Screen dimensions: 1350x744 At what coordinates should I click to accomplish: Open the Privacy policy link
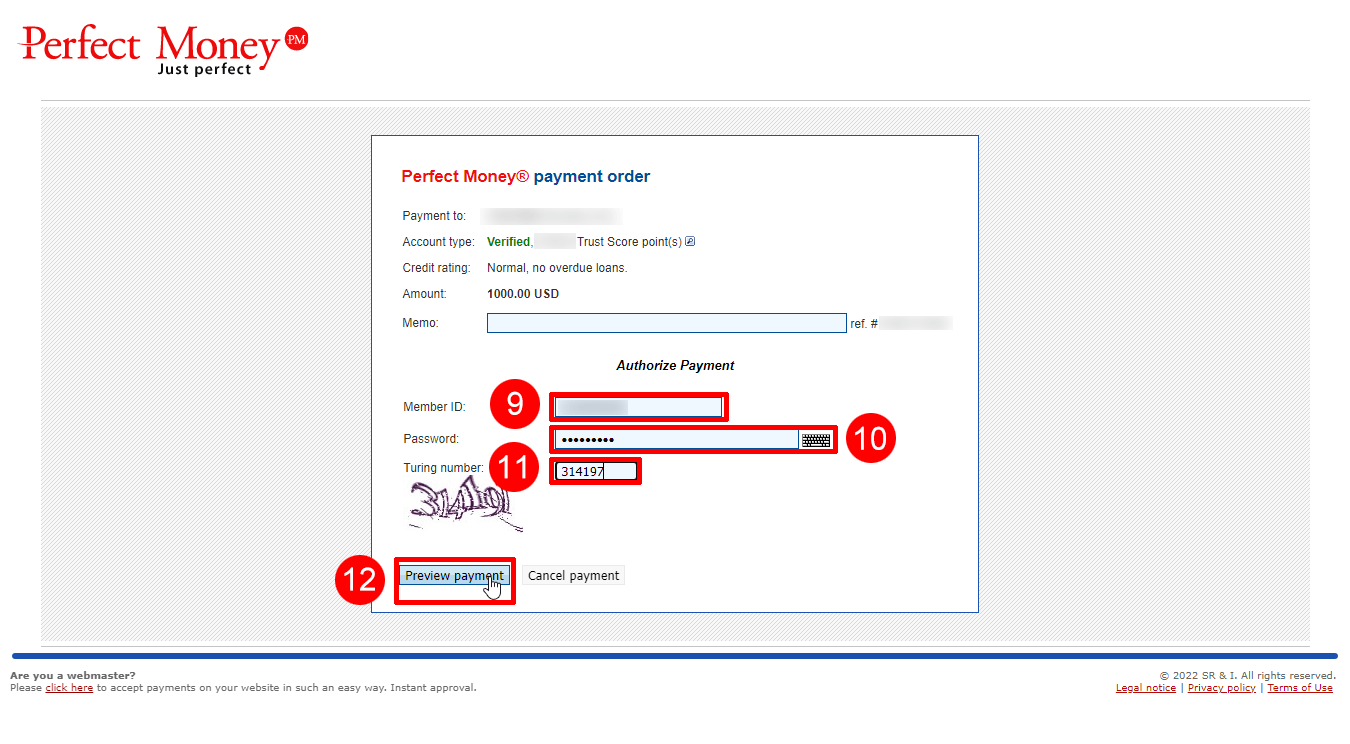click(x=1221, y=688)
